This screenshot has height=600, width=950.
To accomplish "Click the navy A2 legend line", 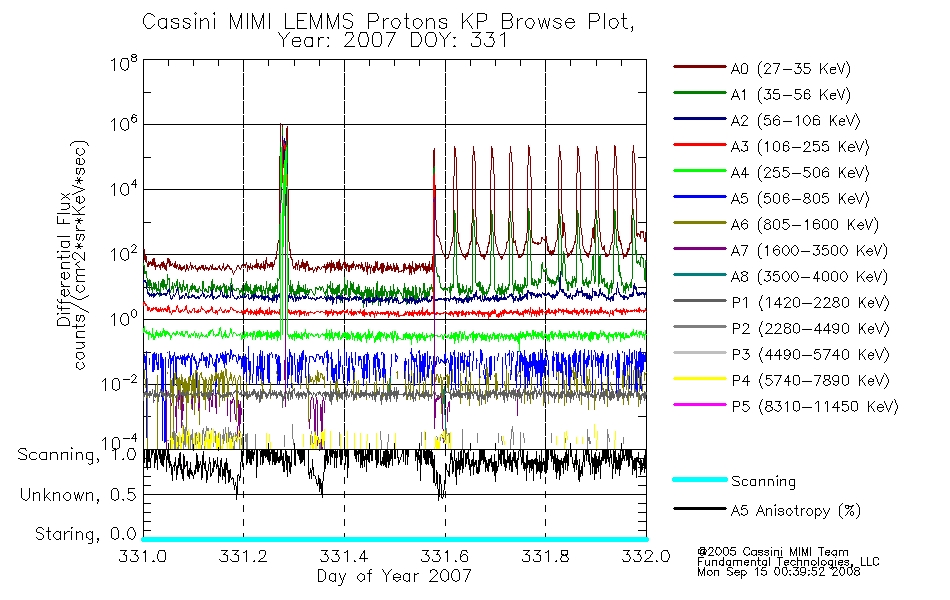I will [x=699, y=119].
